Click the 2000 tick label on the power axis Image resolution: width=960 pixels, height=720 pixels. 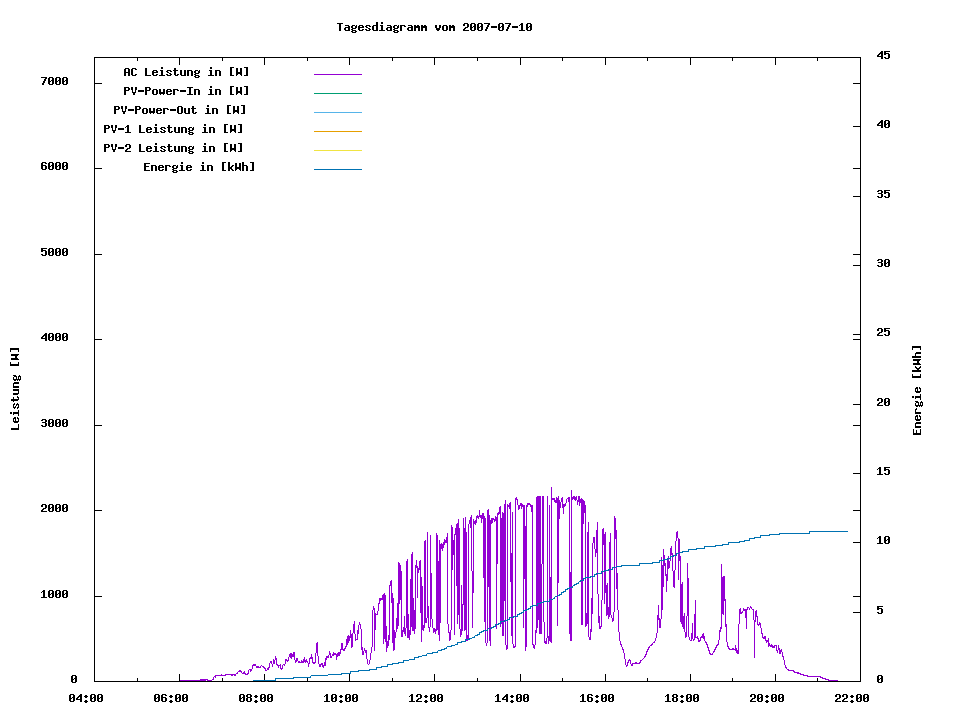54,509
